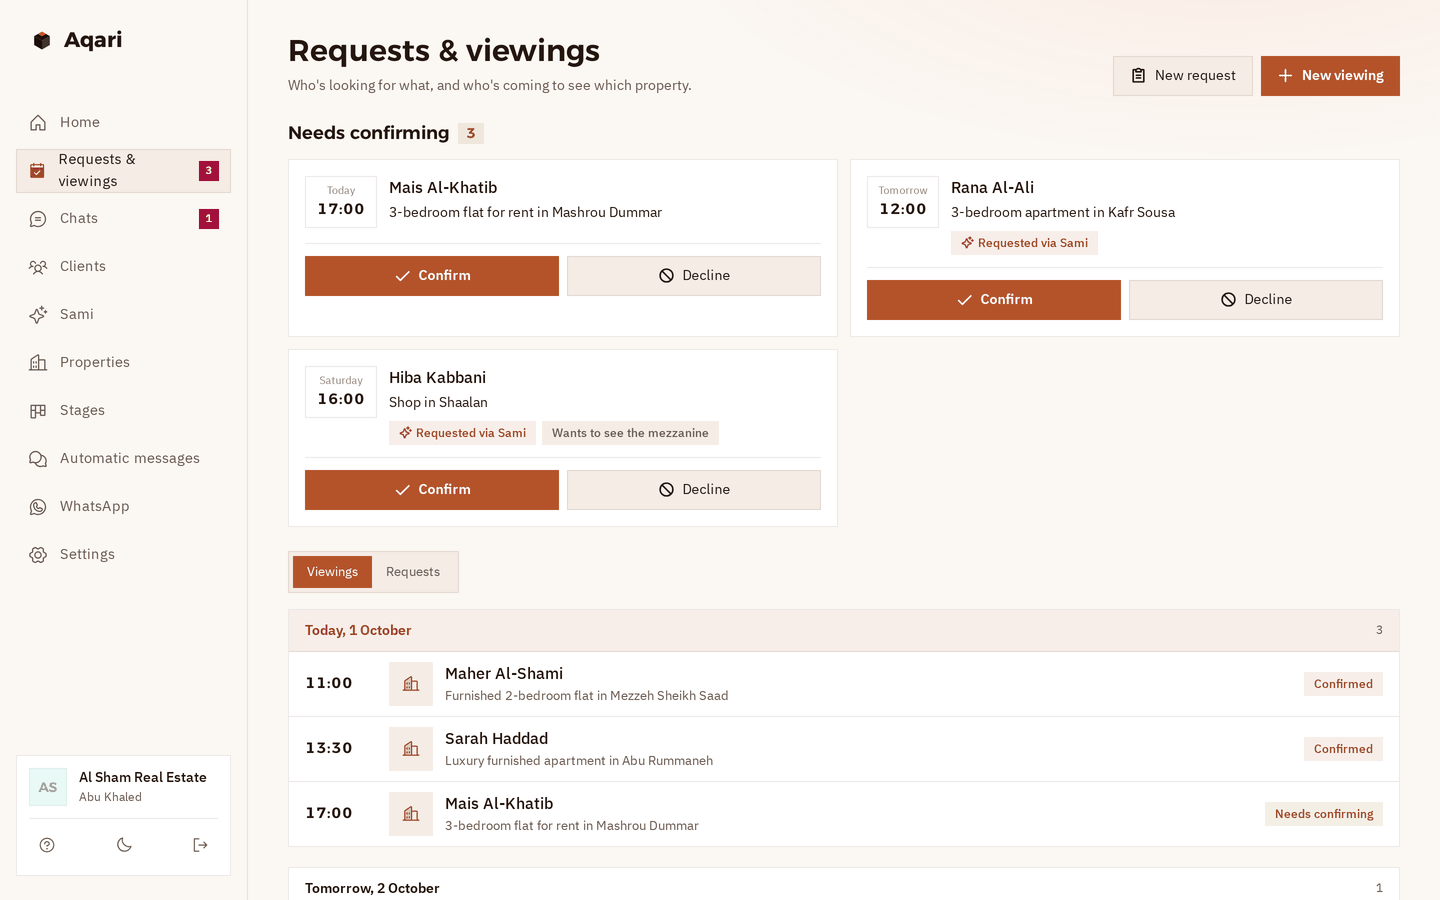Image resolution: width=1440 pixels, height=900 pixels.
Task: Create a New viewing
Action: pyautogui.click(x=1330, y=76)
